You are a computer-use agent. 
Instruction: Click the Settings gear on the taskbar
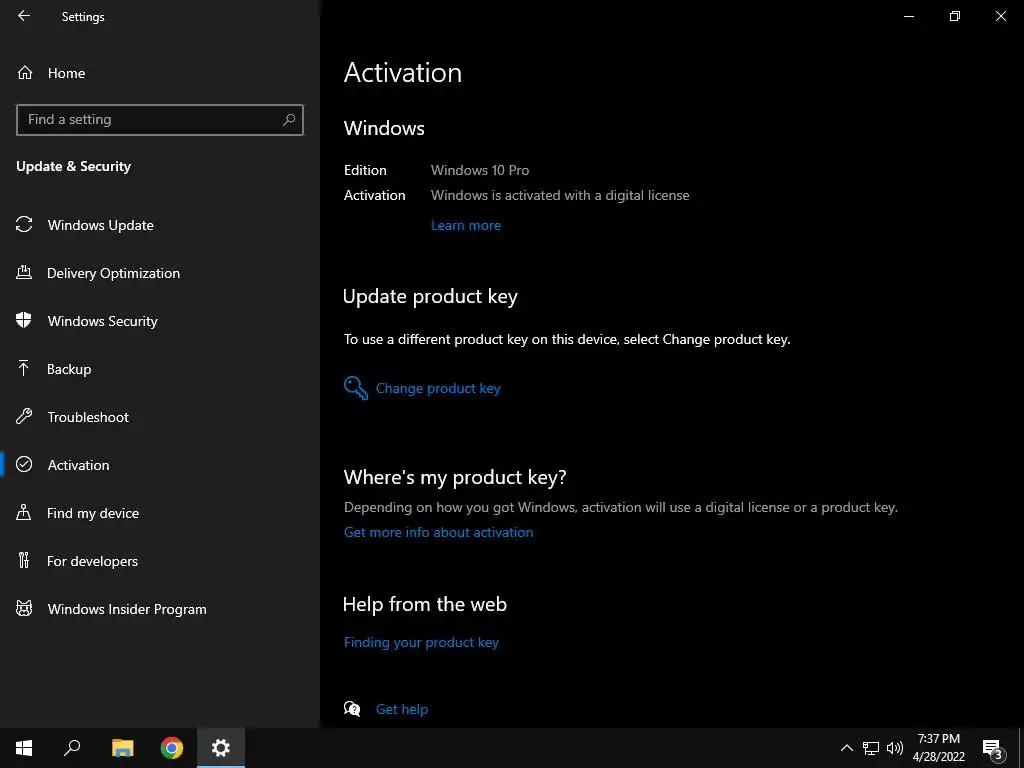[x=221, y=748]
